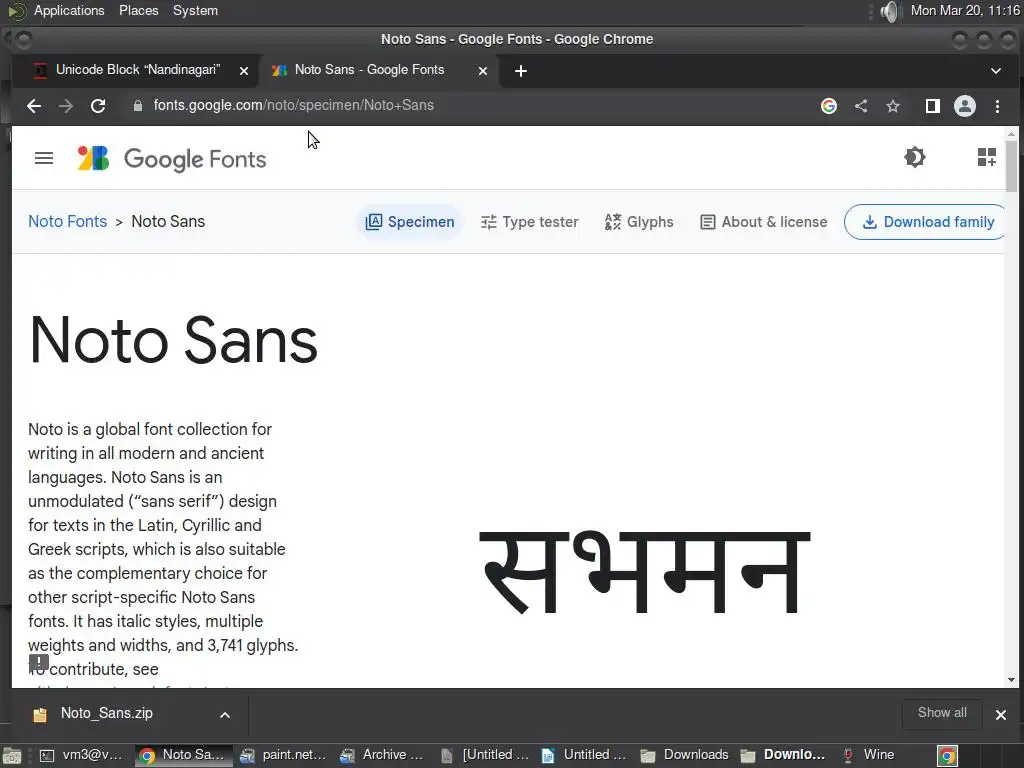This screenshot has height=768, width=1024.
Task: Close the downloads bar
Action: 1000,714
